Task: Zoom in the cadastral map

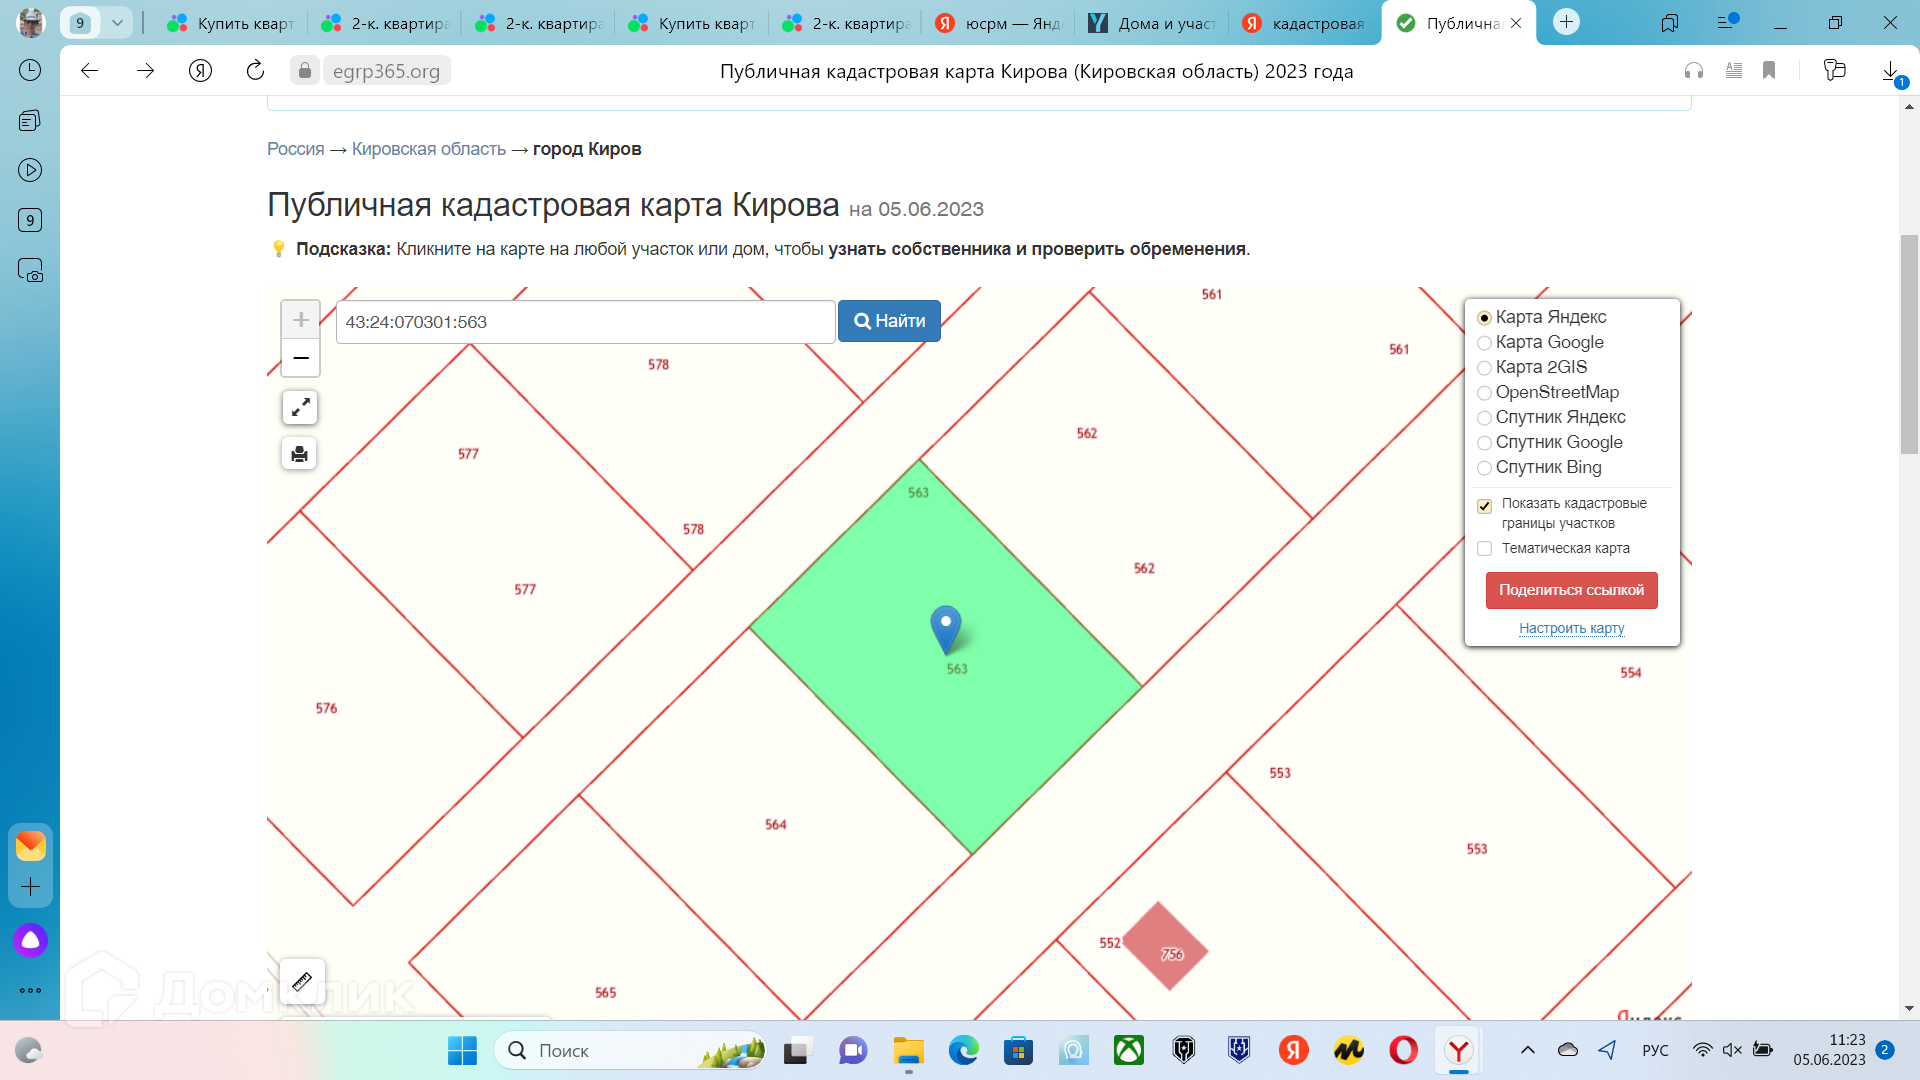Action: click(x=301, y=320)
